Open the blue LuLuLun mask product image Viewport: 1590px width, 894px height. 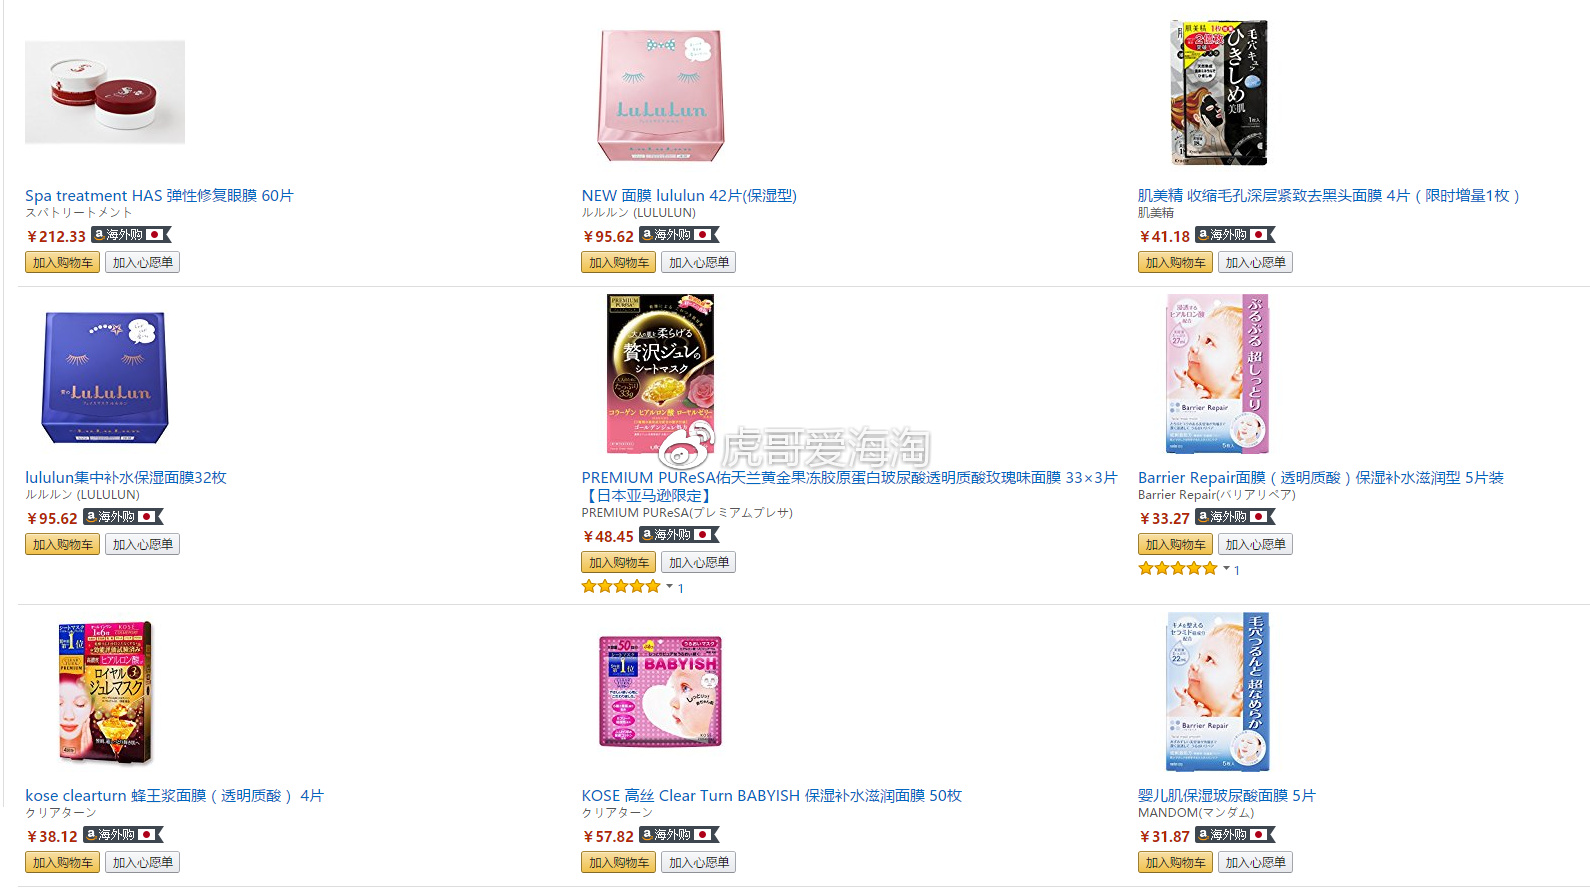(105, 377)
